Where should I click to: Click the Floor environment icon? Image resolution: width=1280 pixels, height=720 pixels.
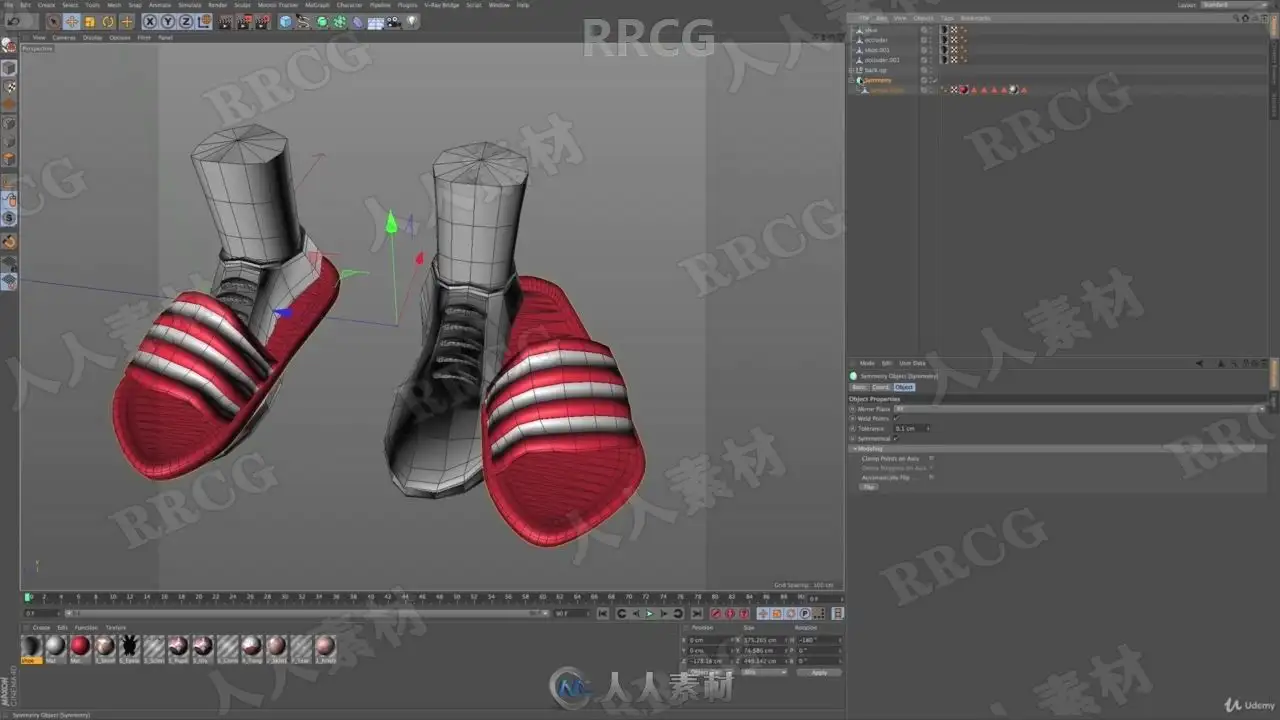click(376, 22)
